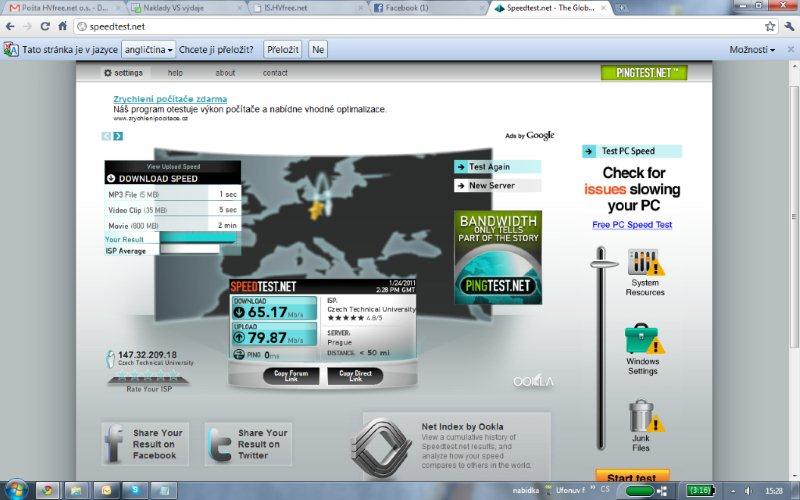Click the Movie (800 MB) row
800x500 pixels.
click(172, 225)
